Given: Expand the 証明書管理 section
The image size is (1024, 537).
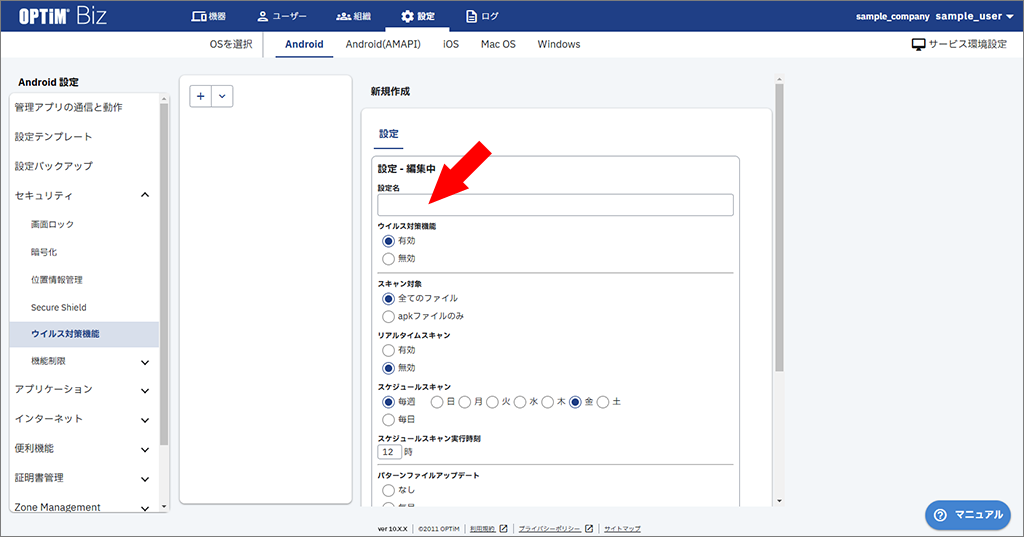Looking at the screenshot, I should [145, 479].
